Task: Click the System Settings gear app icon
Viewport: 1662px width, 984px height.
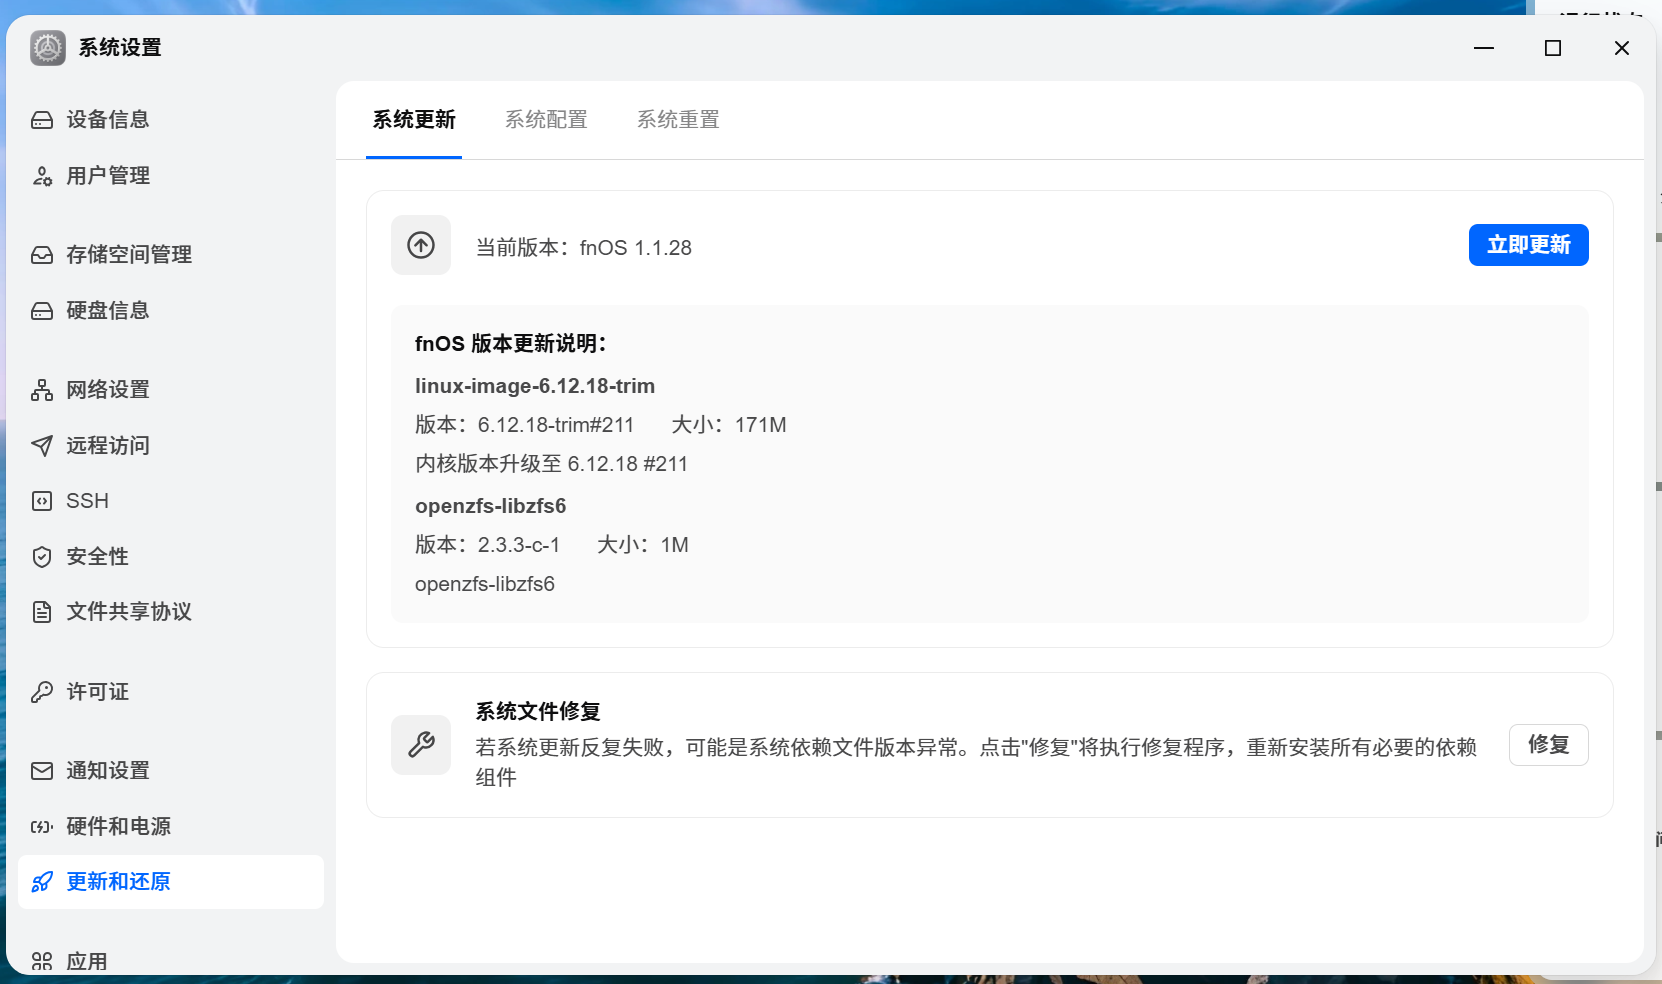Action: 48,48
